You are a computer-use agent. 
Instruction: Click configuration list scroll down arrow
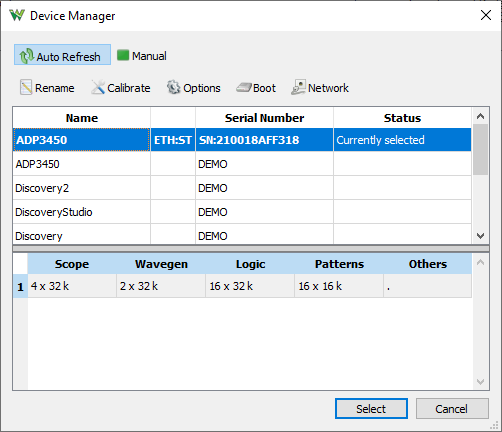(x=480, y=382)
